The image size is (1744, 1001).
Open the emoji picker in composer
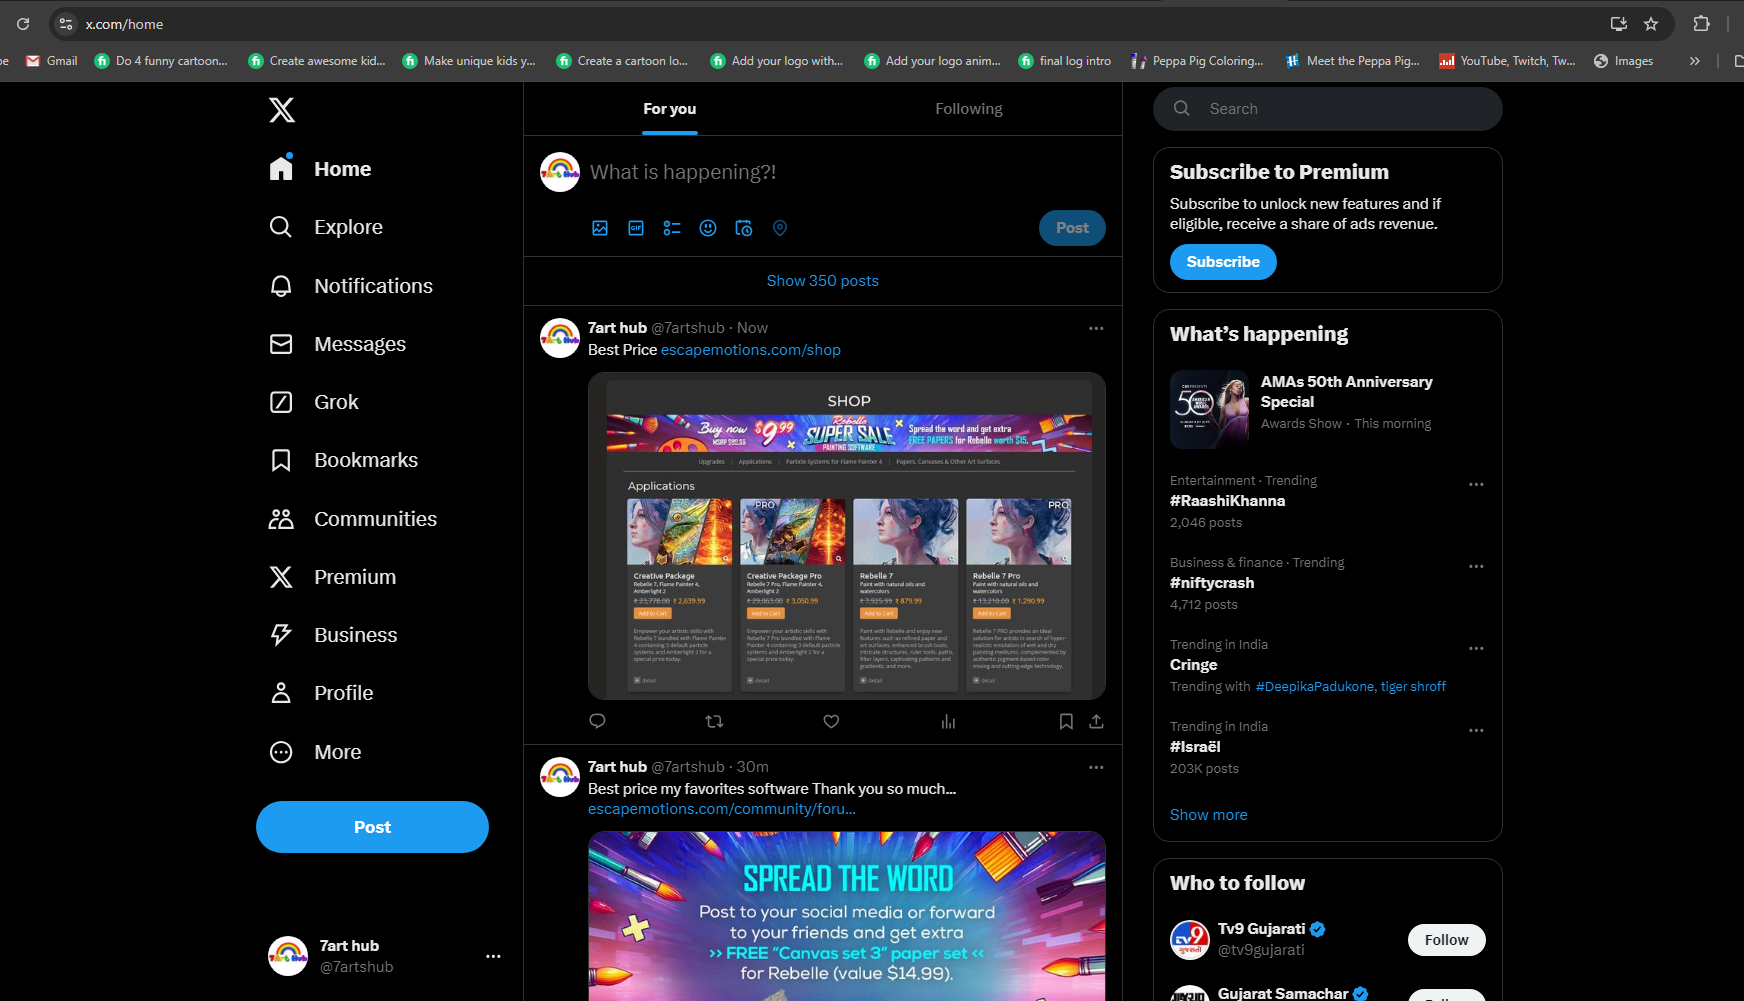(x=708, y=228)
